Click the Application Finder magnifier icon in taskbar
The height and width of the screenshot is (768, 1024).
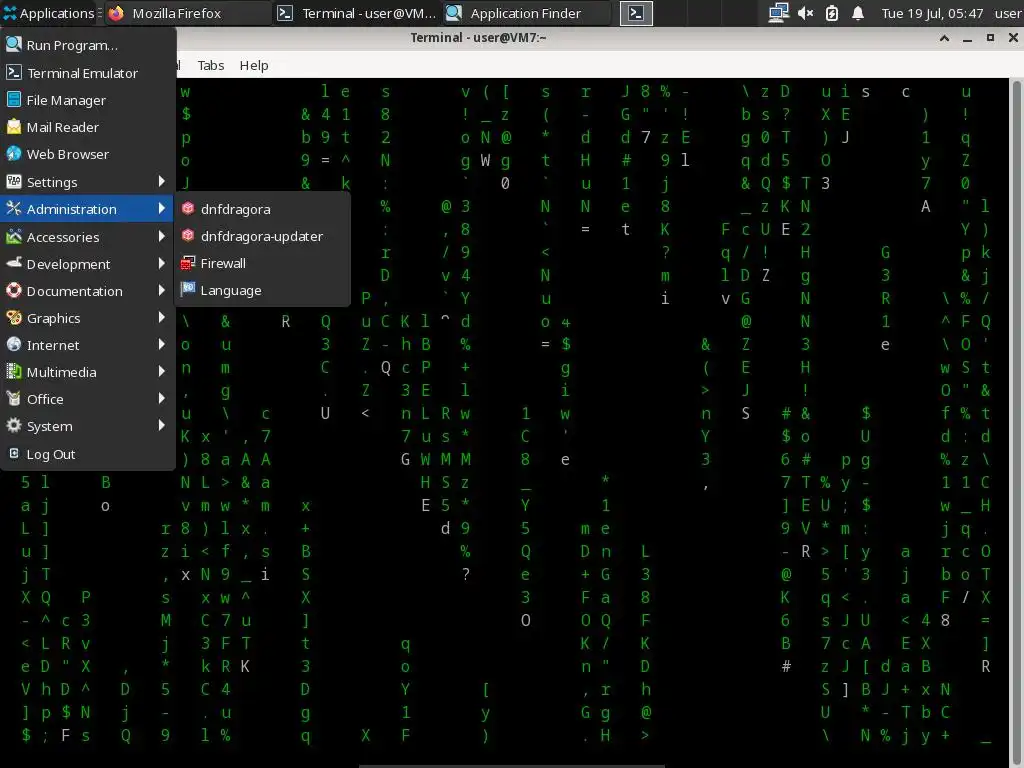[454, 13]
